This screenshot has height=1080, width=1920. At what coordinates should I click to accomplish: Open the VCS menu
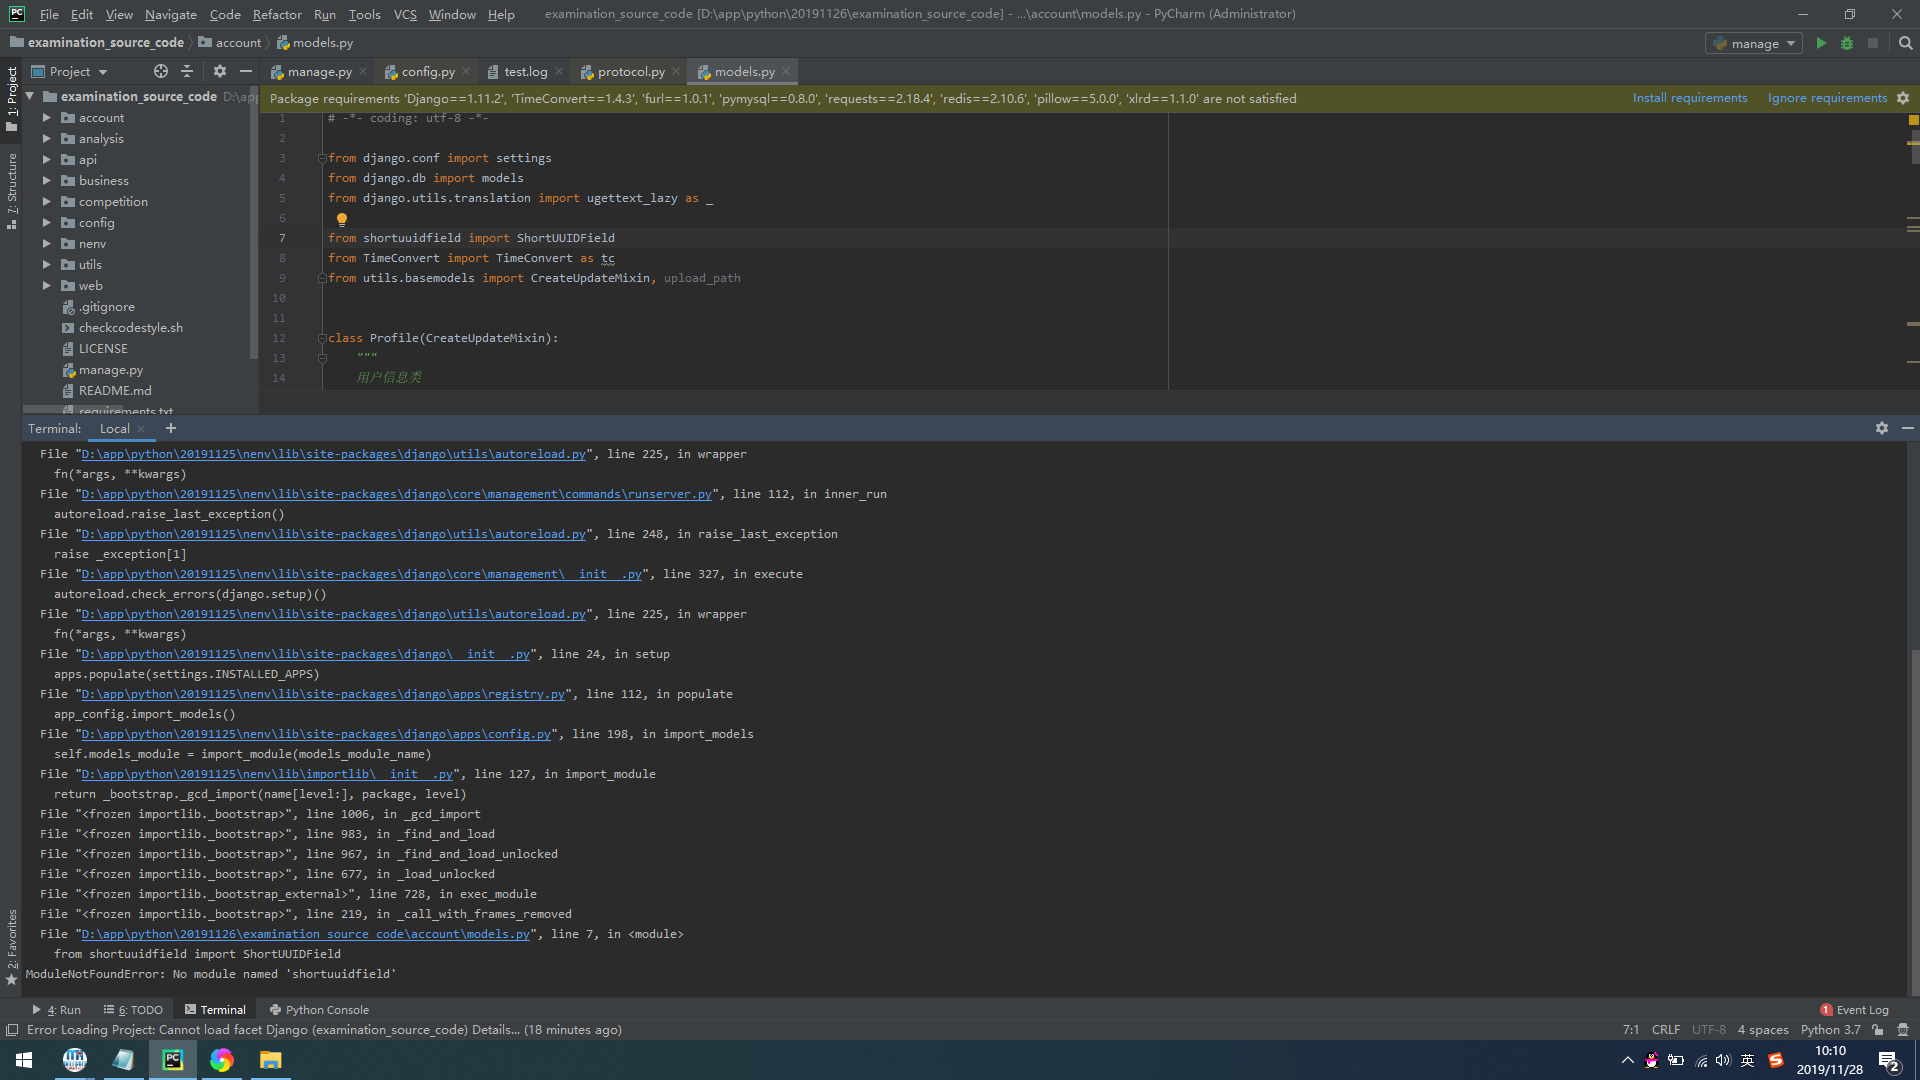point(405,14)
